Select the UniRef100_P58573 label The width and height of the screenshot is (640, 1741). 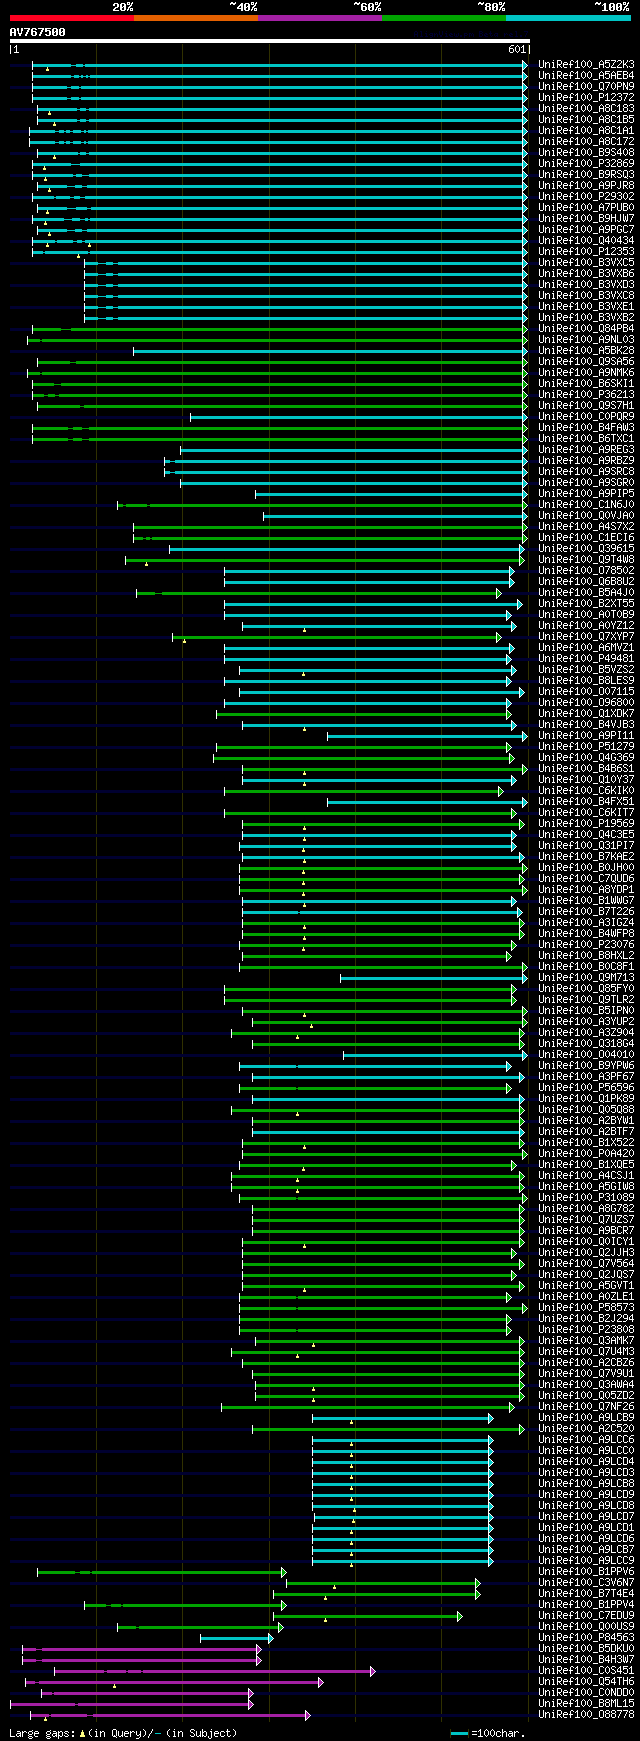(x=586, y=1308)
